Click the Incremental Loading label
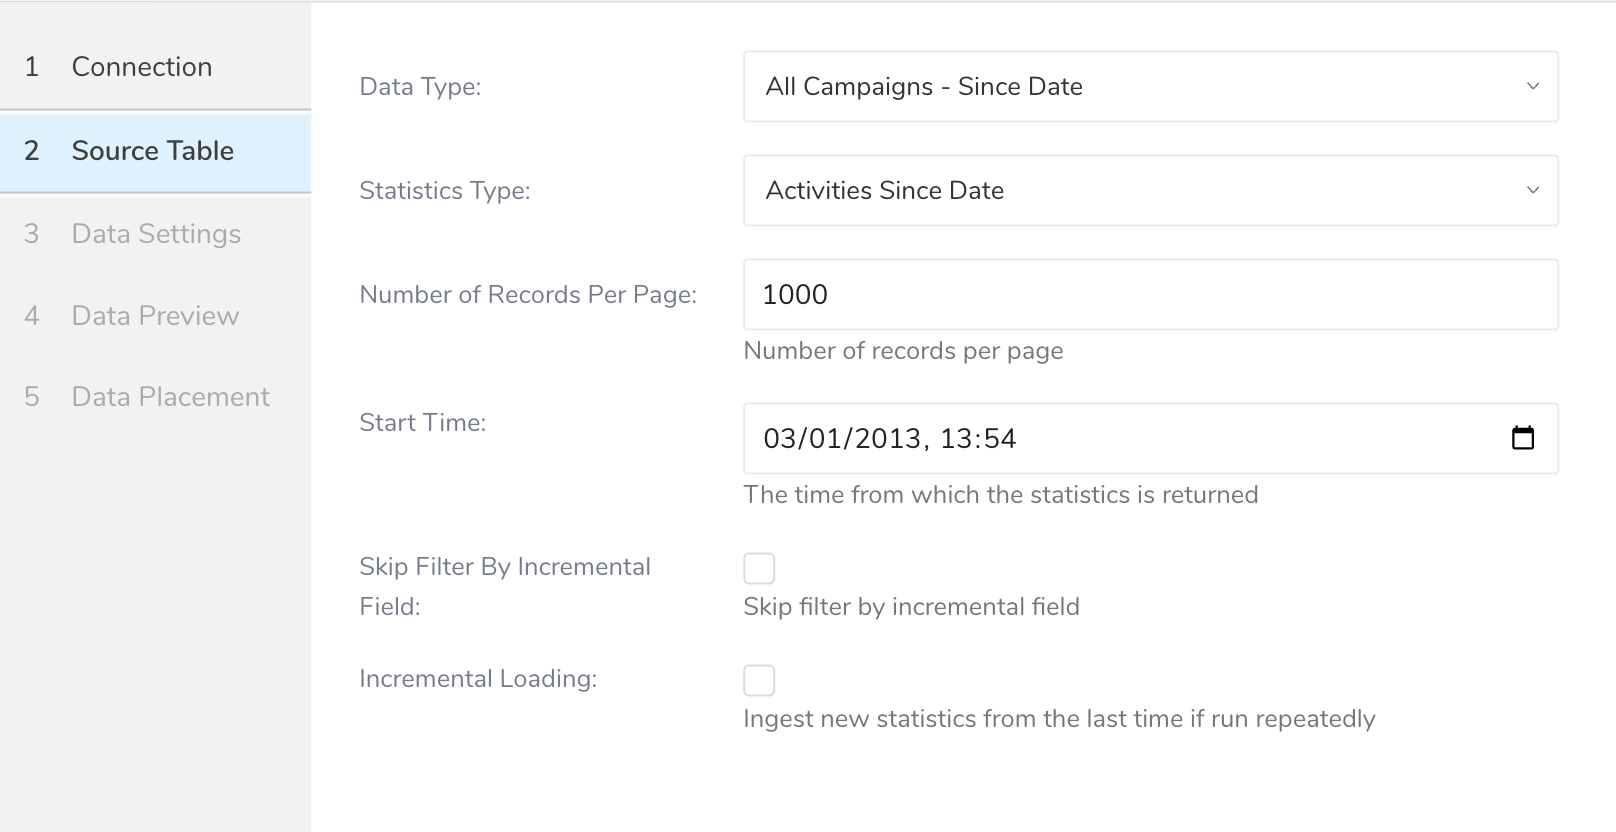 [x=478, y=679]
